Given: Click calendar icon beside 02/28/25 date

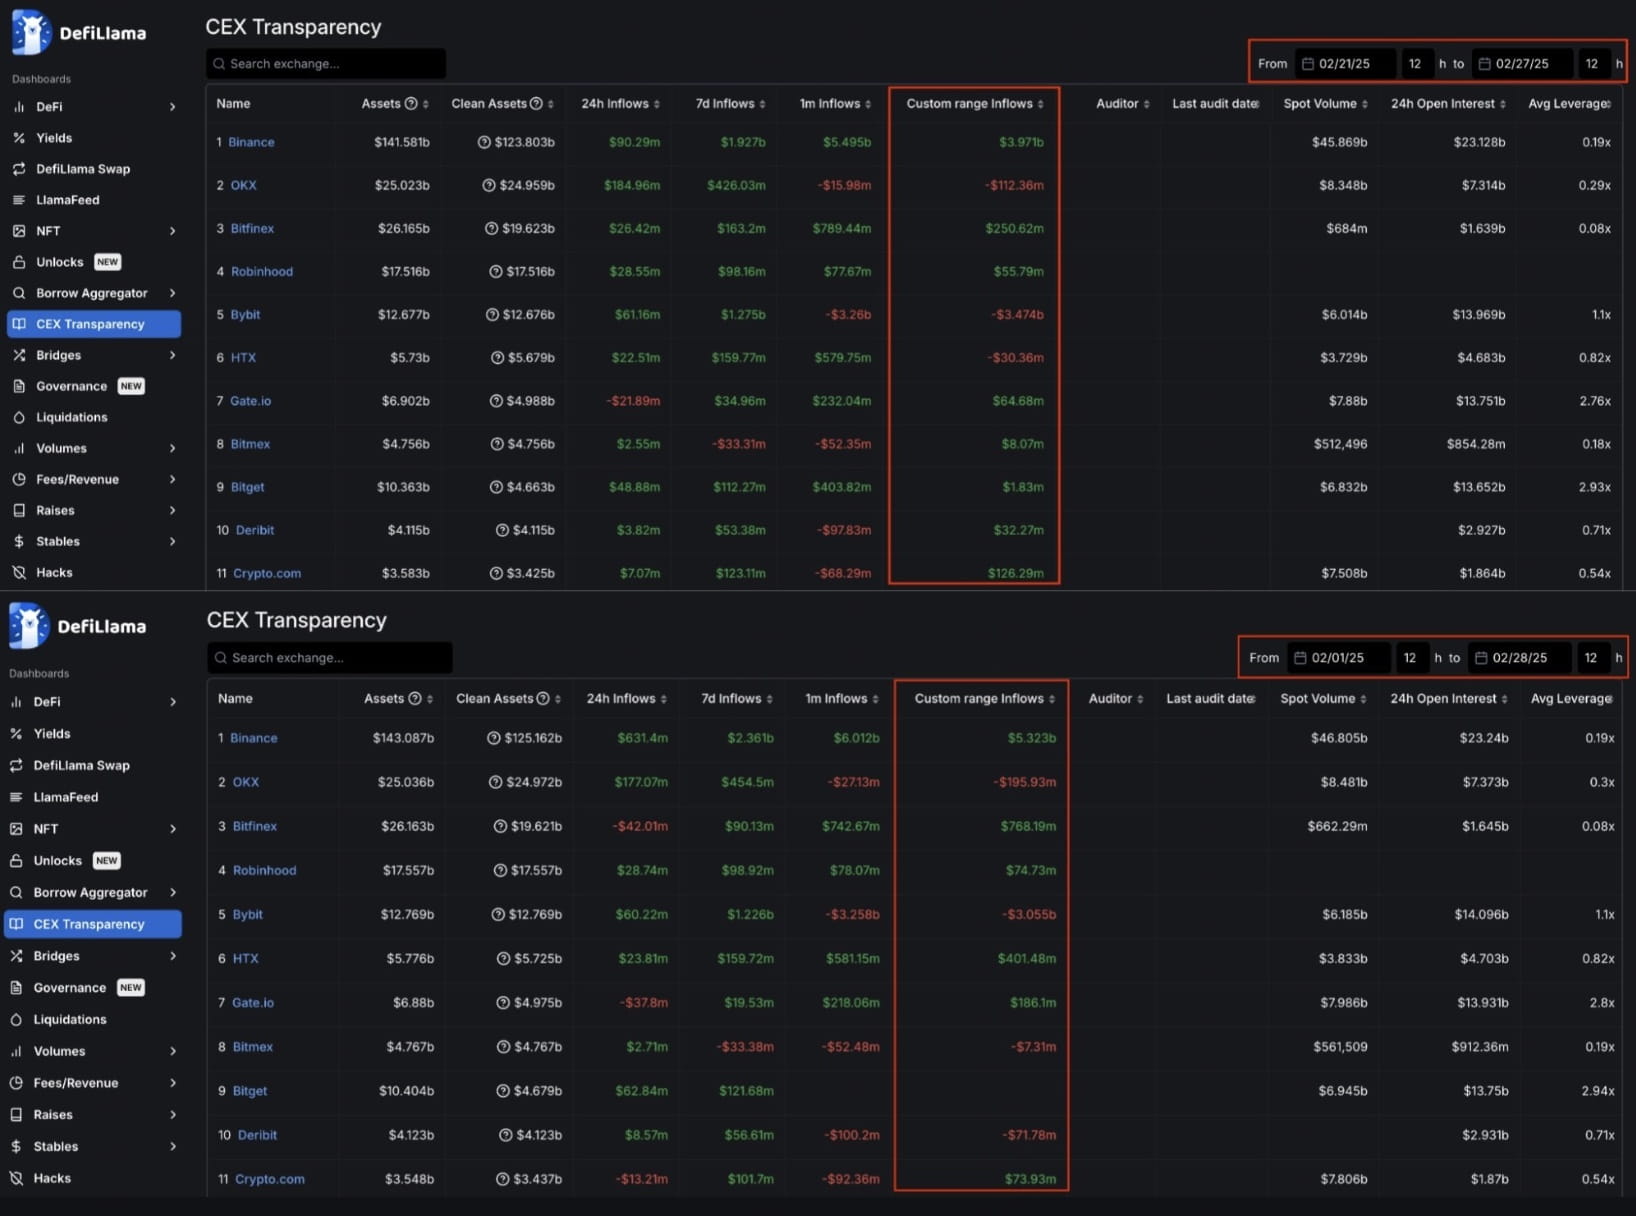Looking at the screenshot, I should coord(1481,658).
